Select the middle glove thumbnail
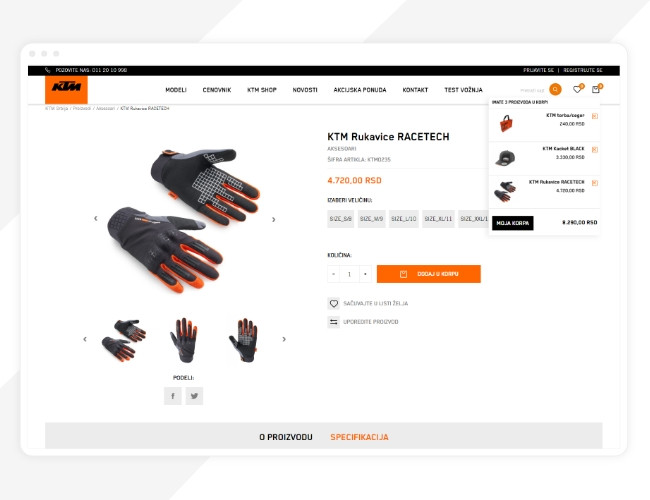650x500 pixels. tap(184, 340)
